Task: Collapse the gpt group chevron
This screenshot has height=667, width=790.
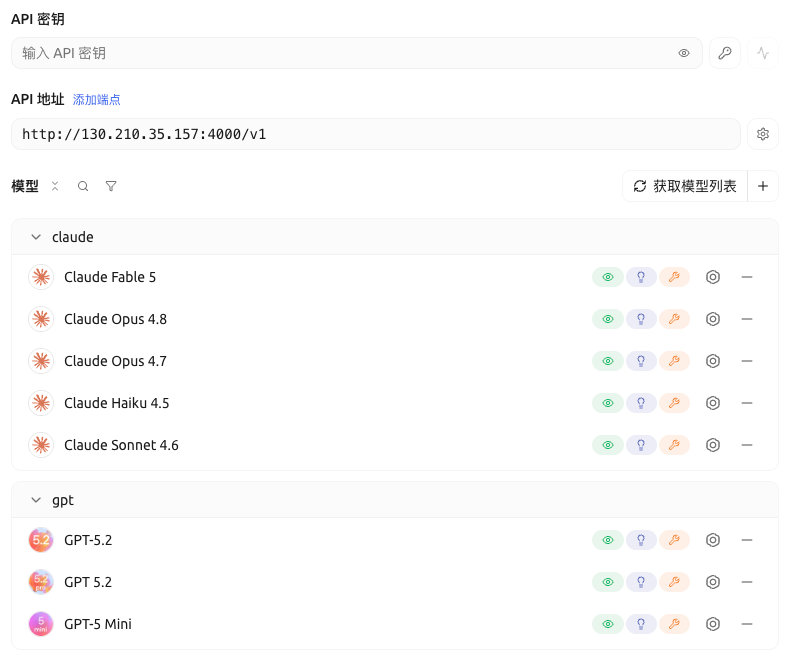Action: [36, 500]
